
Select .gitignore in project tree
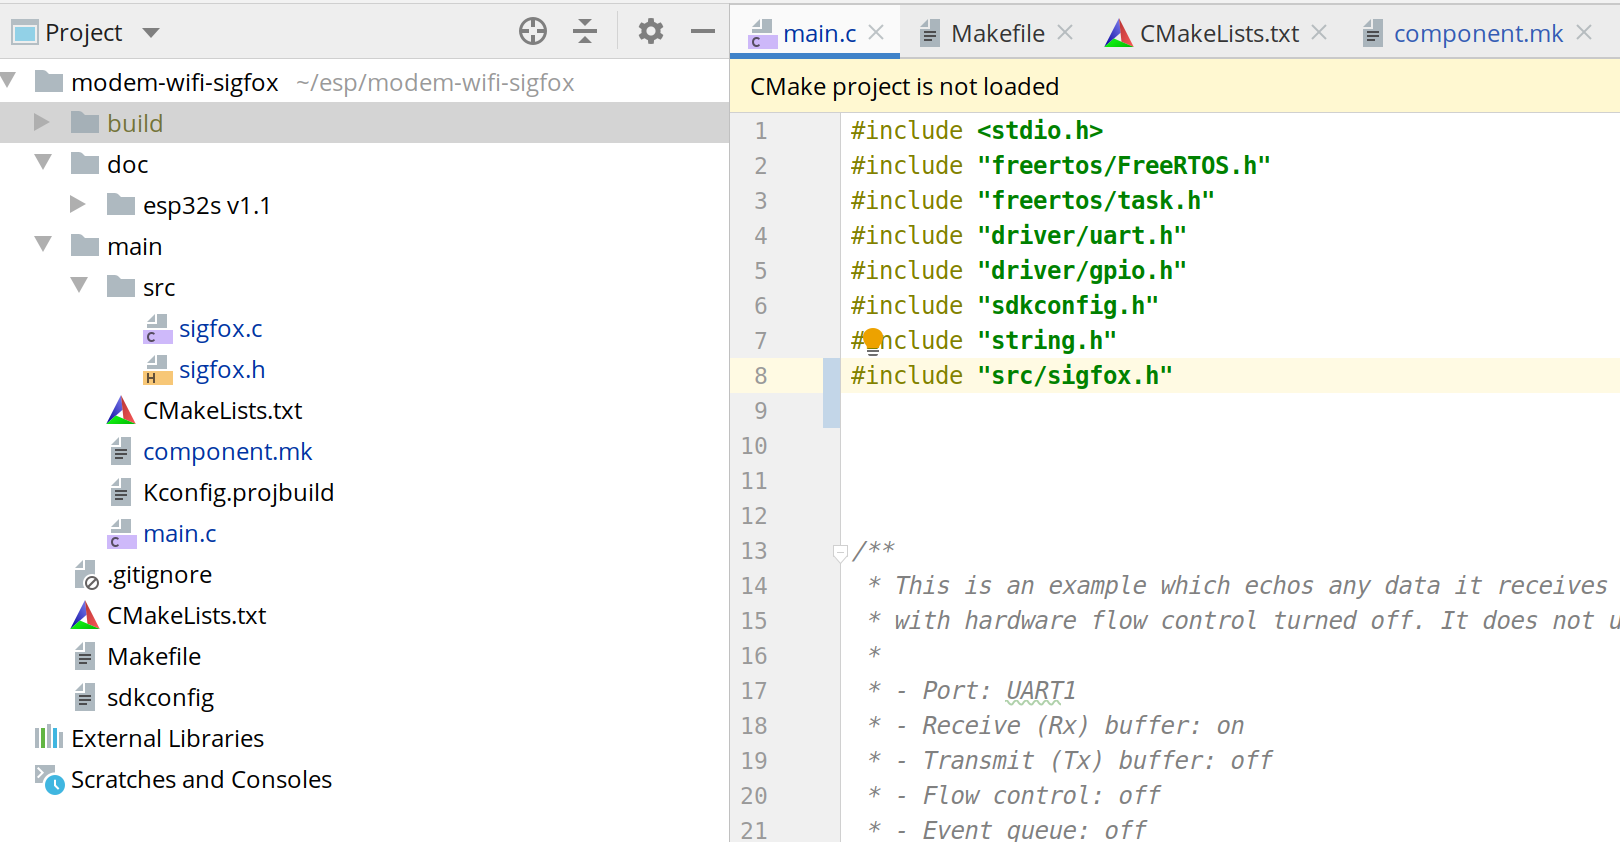pyautogui.click(x=160, y=574)
